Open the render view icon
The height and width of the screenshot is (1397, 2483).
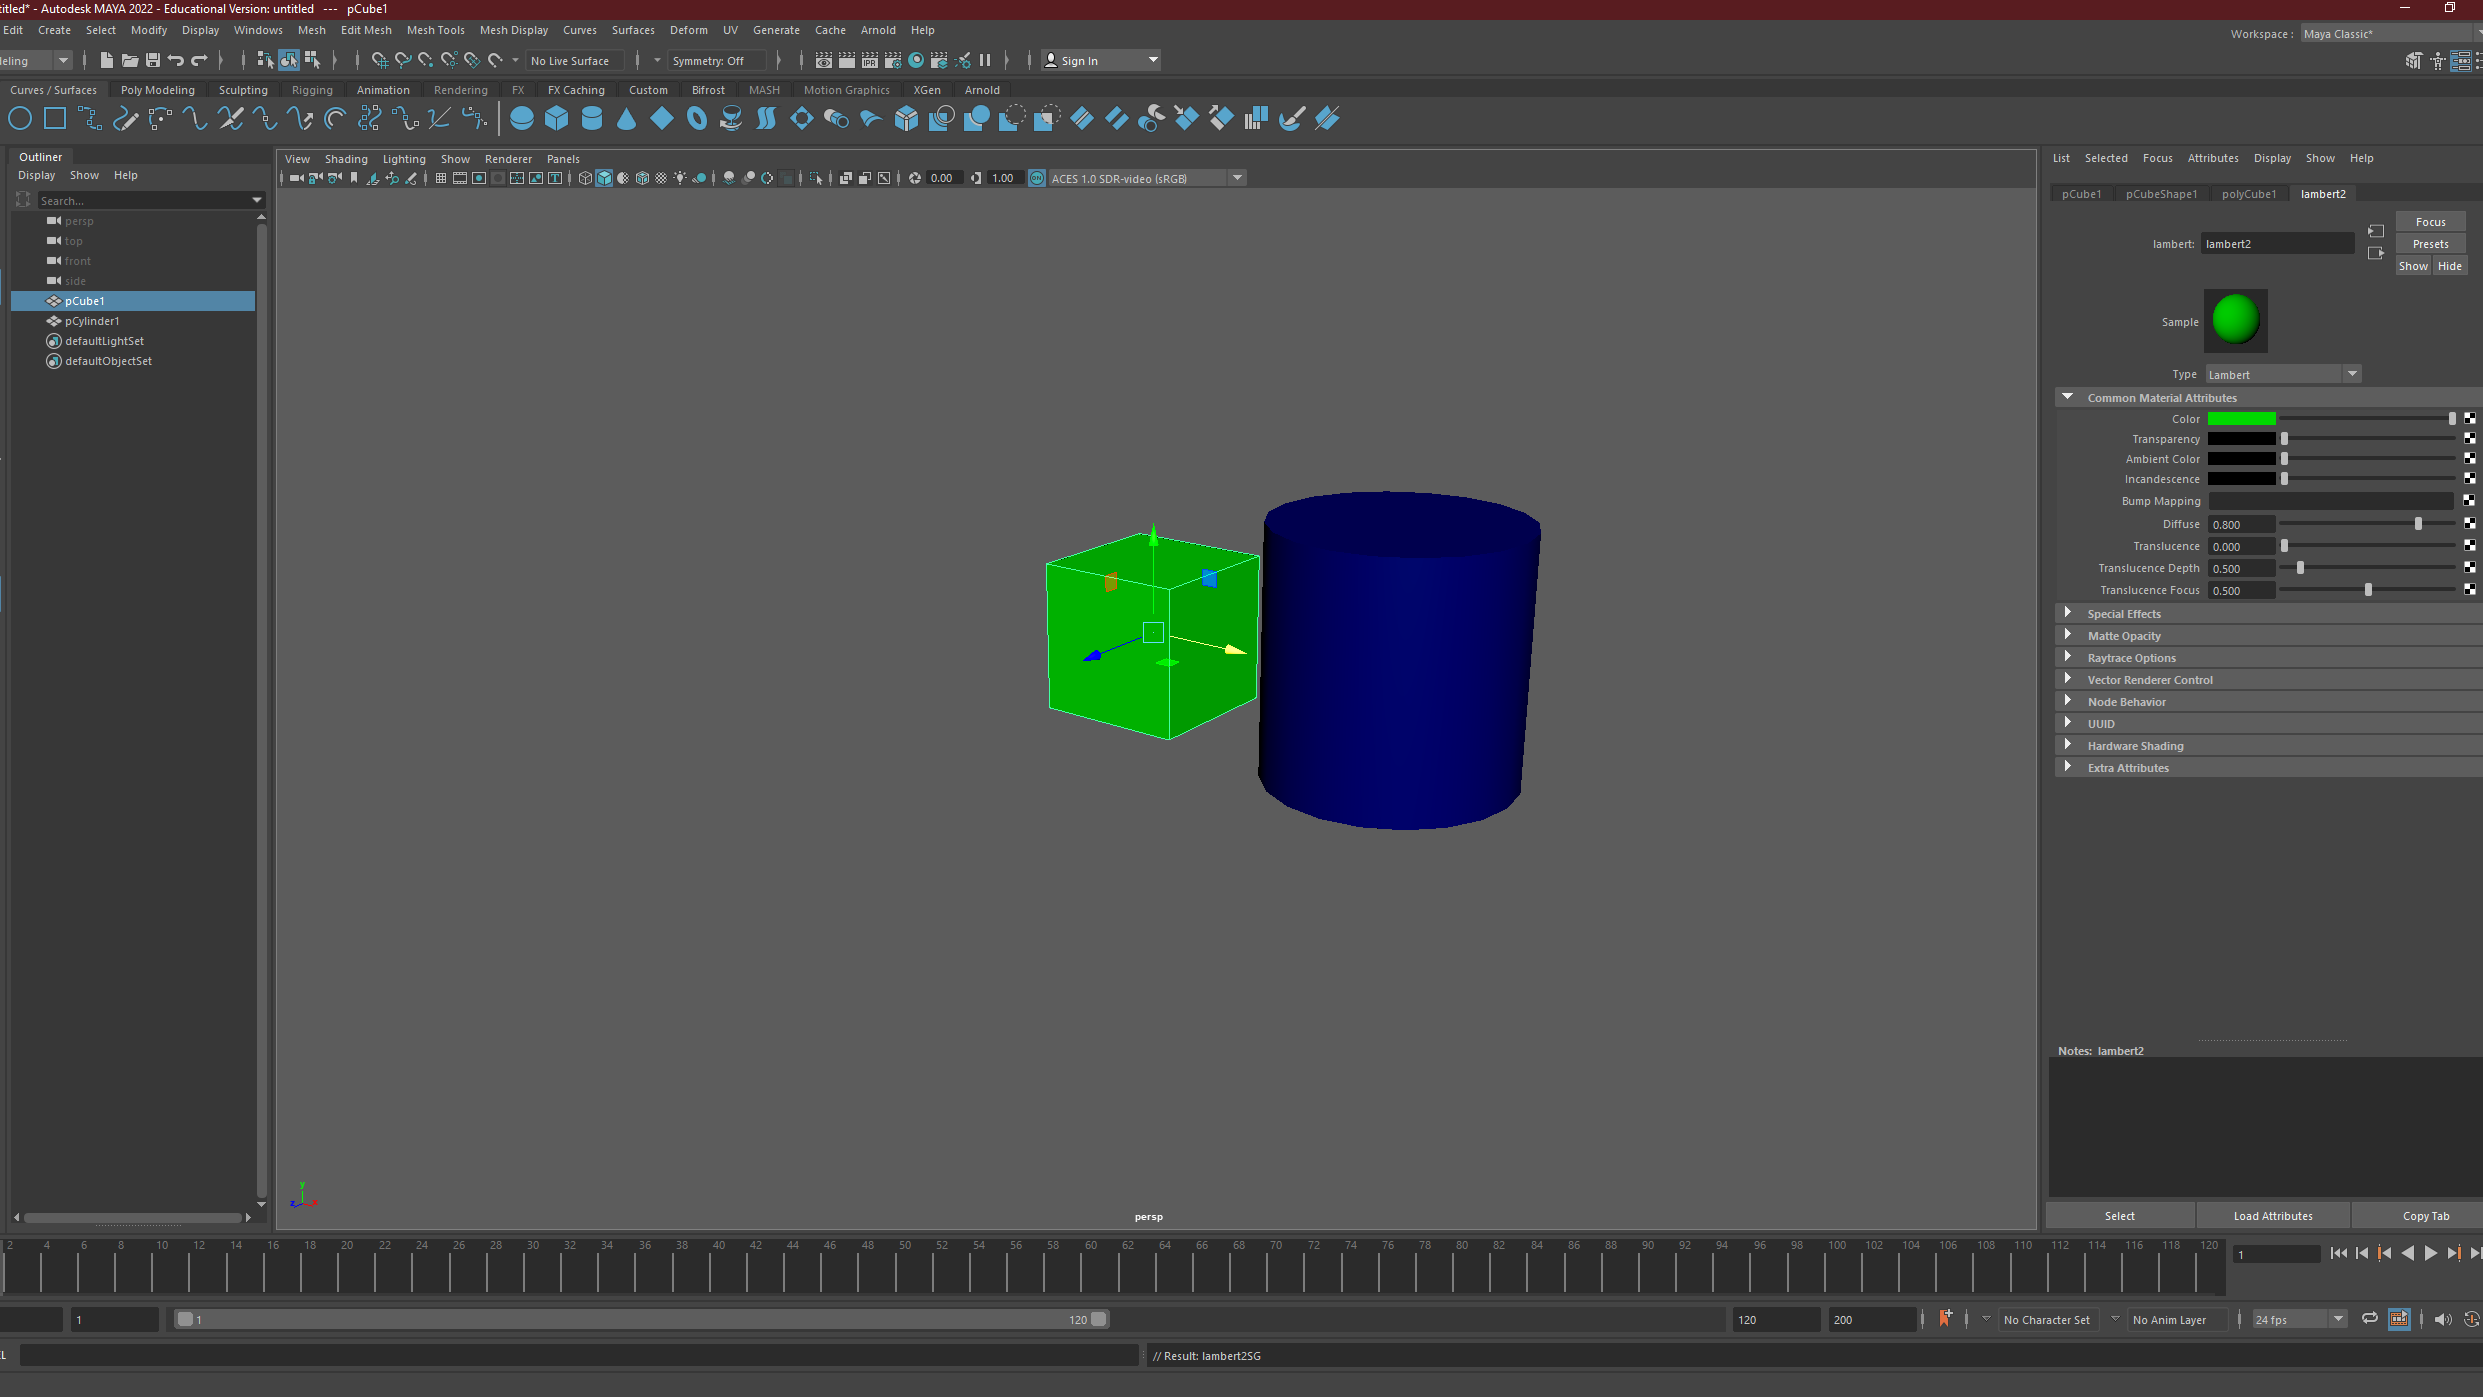[824, 60]
